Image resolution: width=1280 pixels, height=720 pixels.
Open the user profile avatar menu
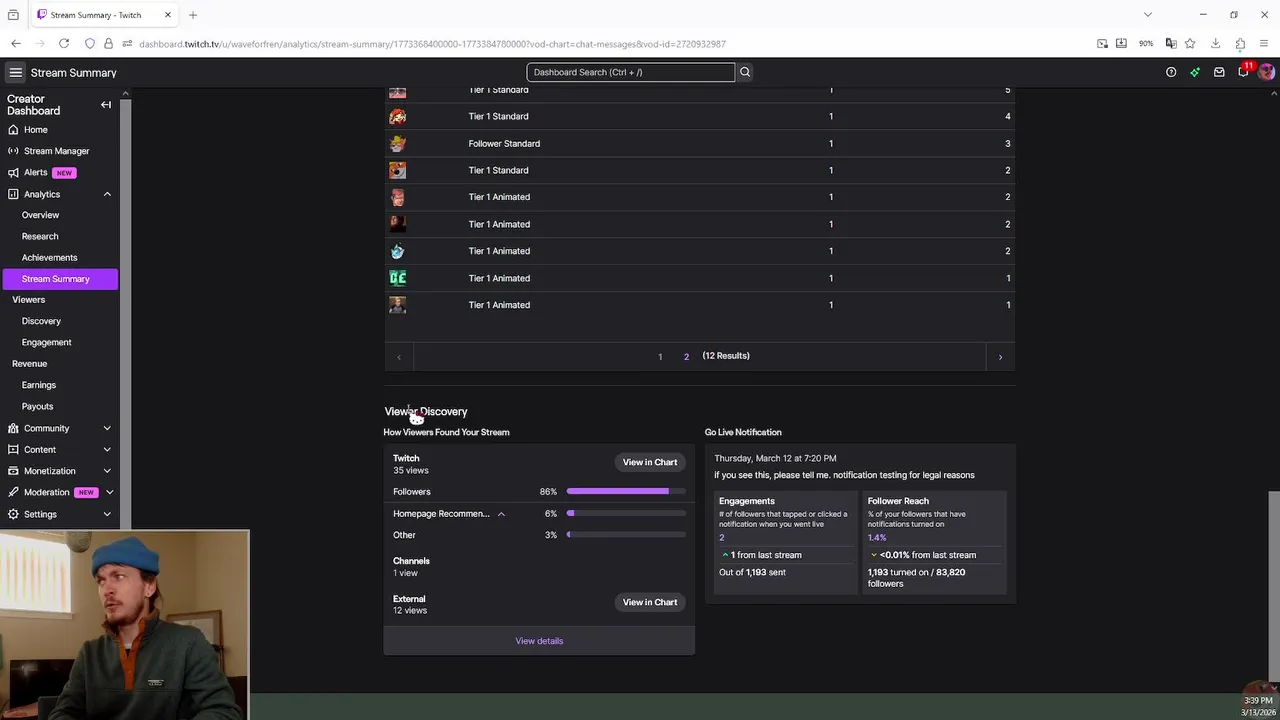pos(1267,72)
